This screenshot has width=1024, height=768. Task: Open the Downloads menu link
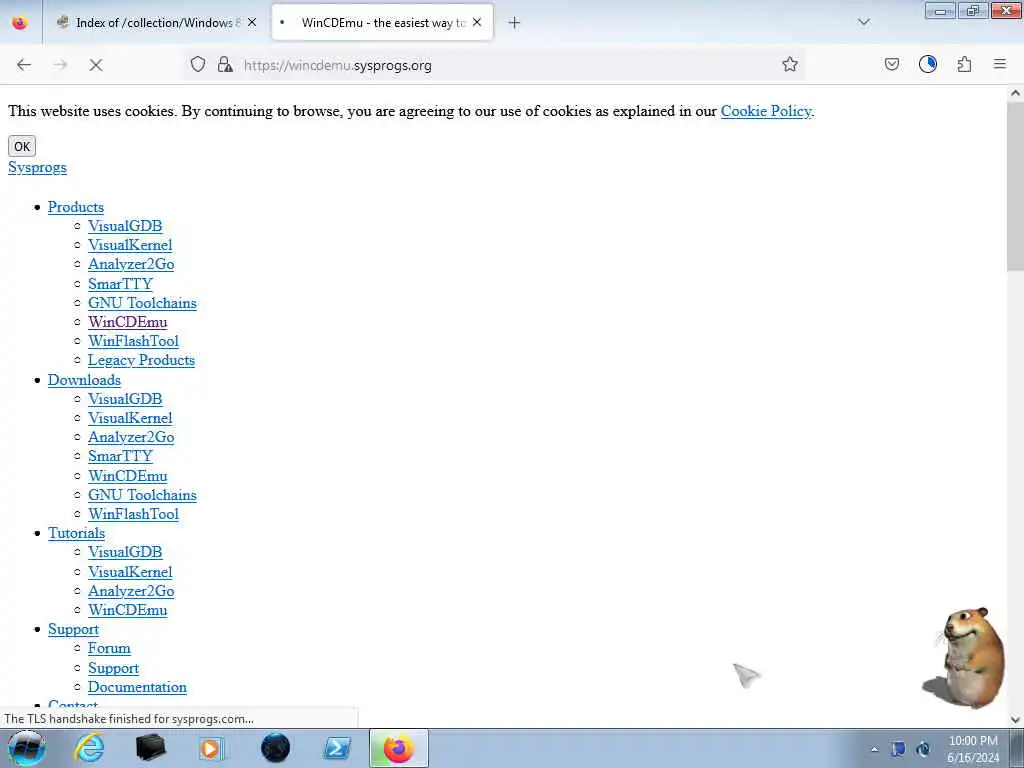(x=84, y=379)
